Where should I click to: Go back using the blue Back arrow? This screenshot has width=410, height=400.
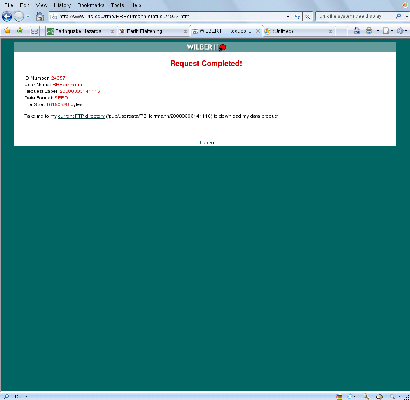point(7,16)
